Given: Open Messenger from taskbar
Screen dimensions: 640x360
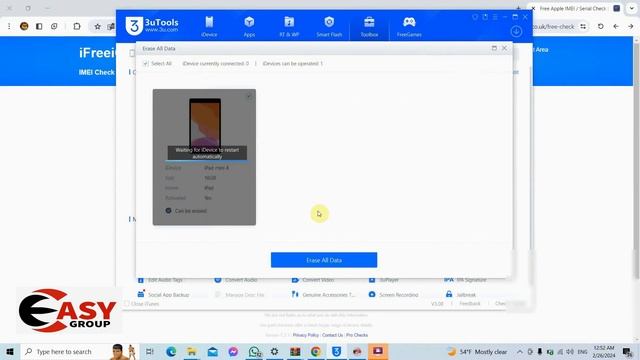Looking at the screenshot, I should pos(233,351).
